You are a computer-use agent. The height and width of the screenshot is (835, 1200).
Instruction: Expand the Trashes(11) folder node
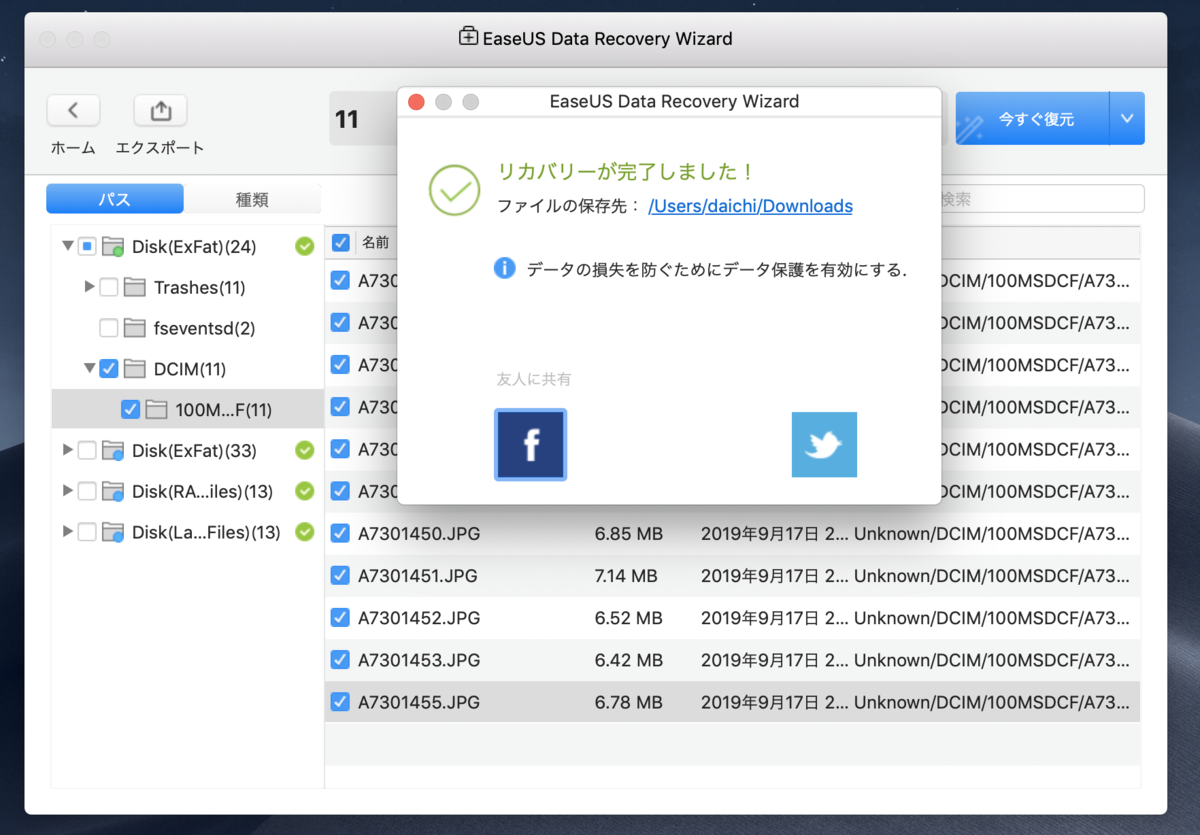(90, 287)
